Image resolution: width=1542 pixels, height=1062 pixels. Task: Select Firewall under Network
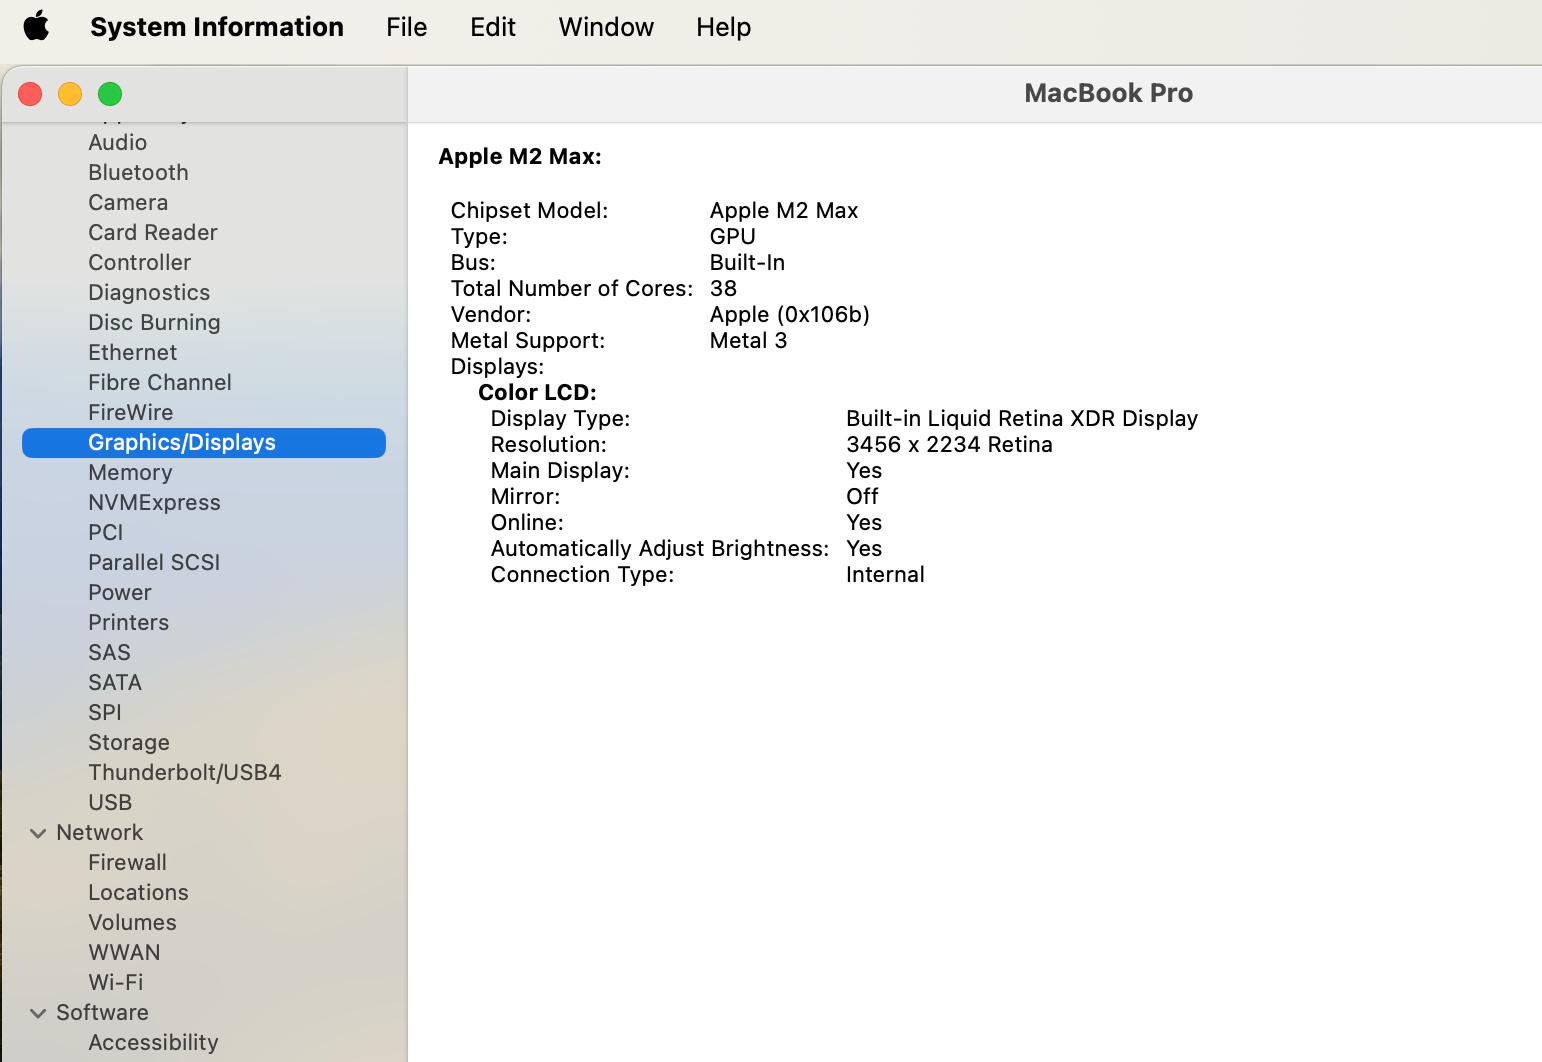pyautogui.click(x=127, y=863)
